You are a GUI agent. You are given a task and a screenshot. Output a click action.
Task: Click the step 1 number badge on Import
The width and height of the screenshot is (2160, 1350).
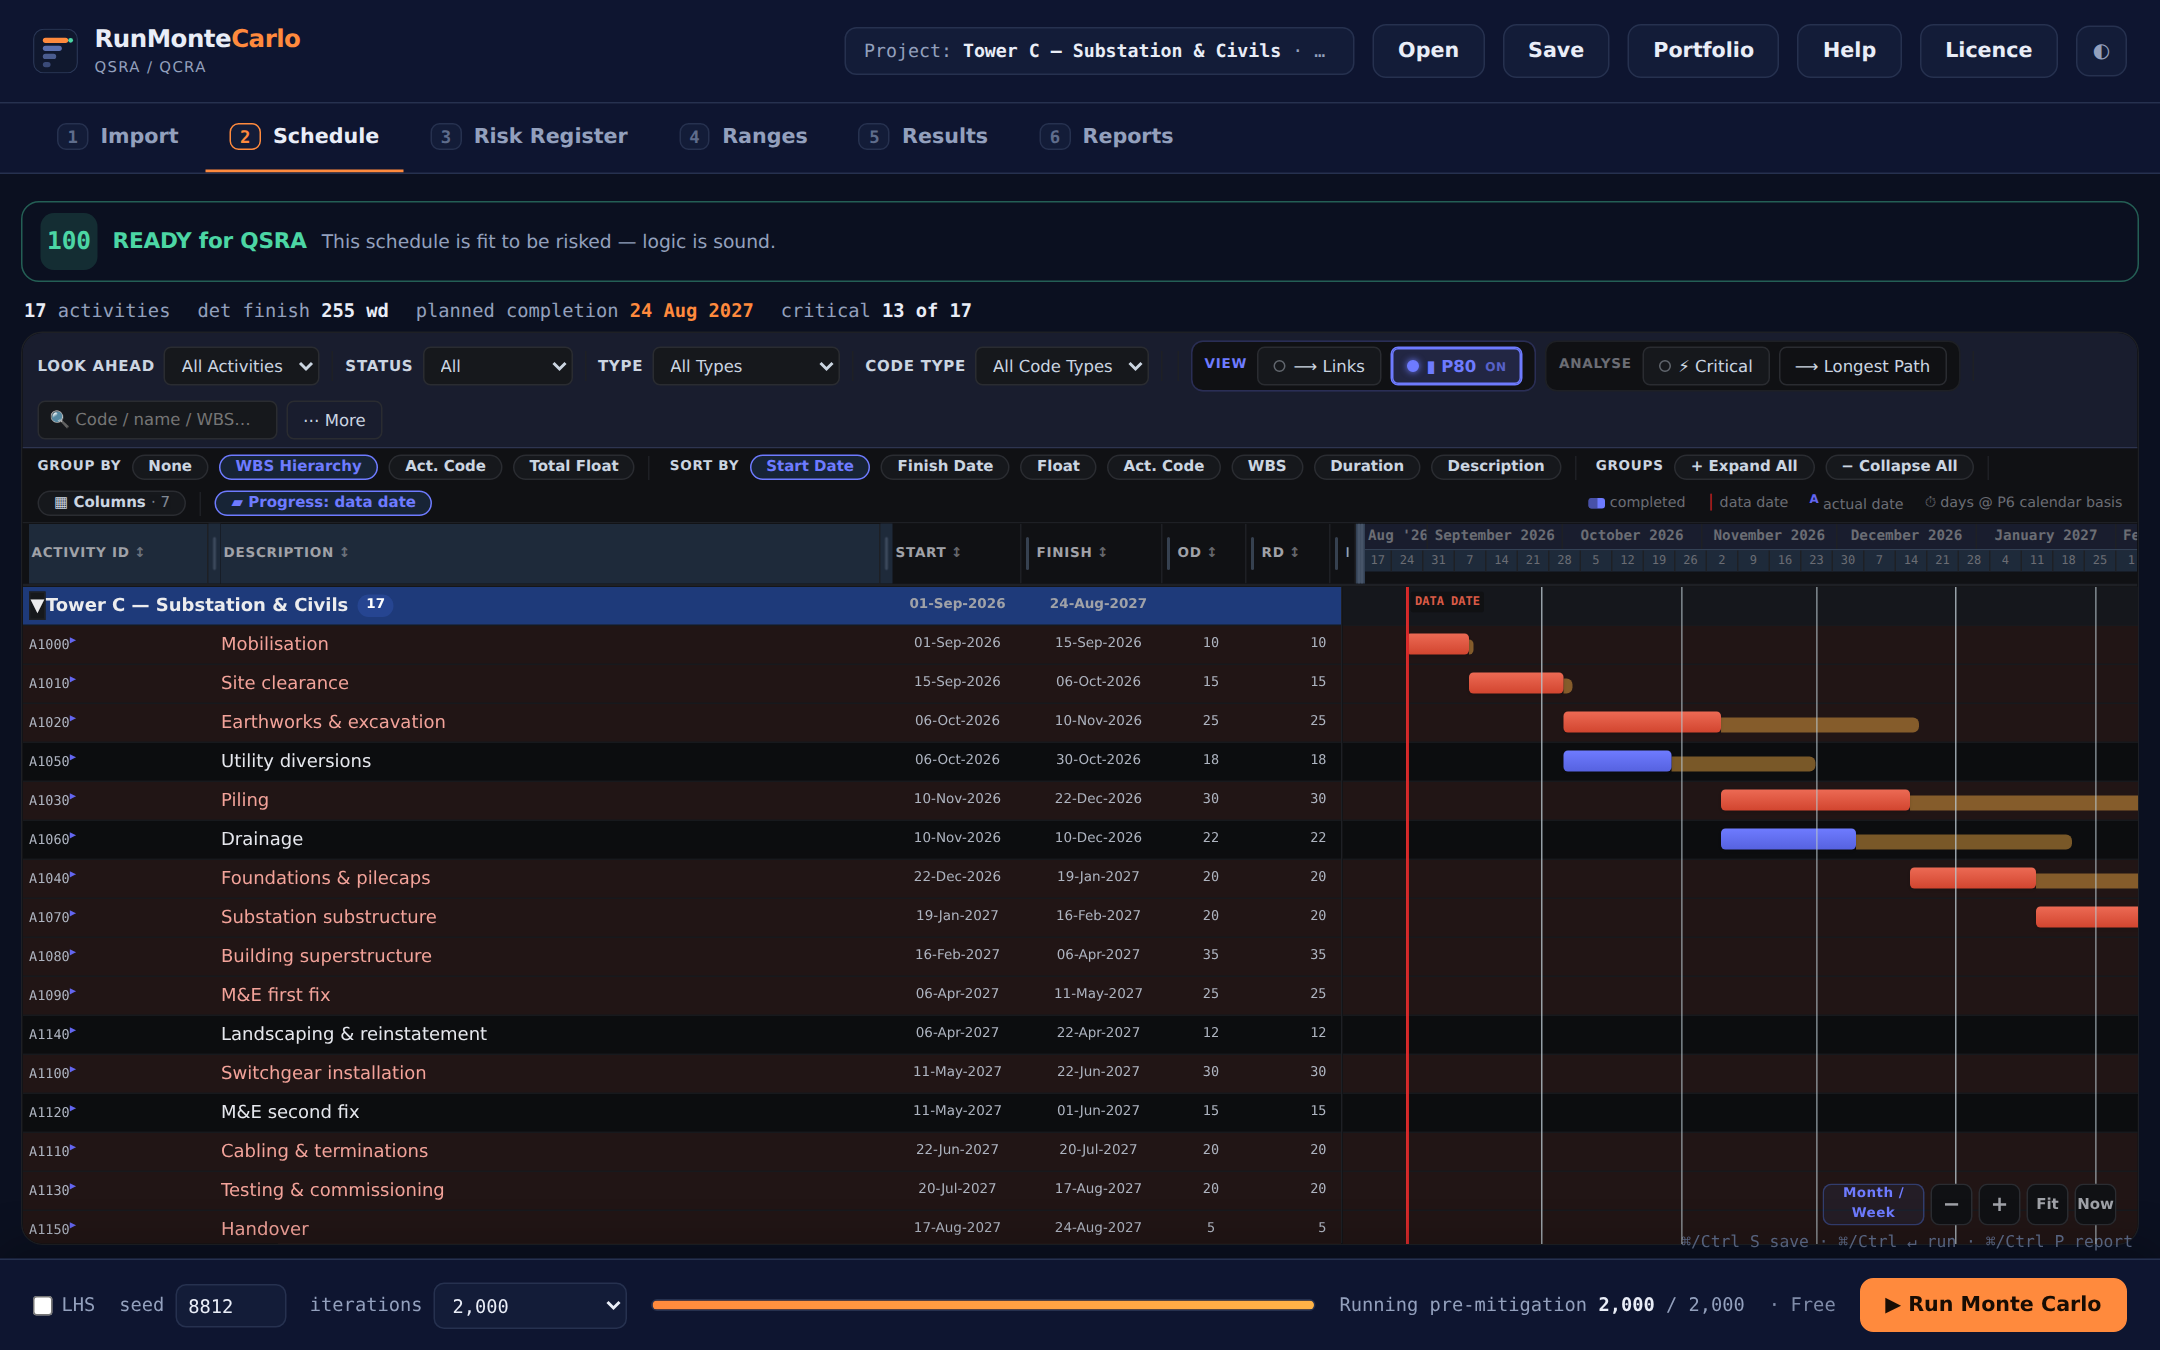click(x=72, y=136)
